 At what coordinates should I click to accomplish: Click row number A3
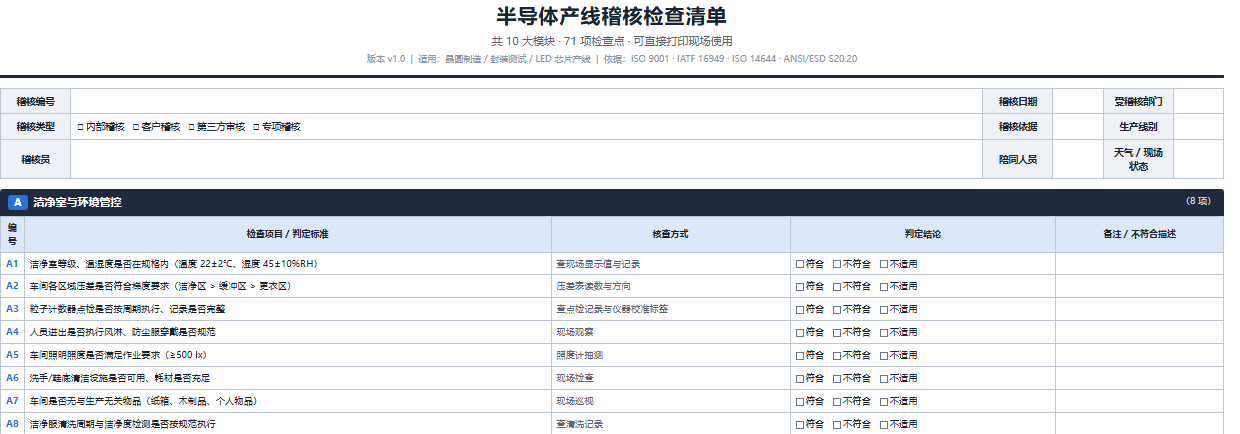(13, 309)
